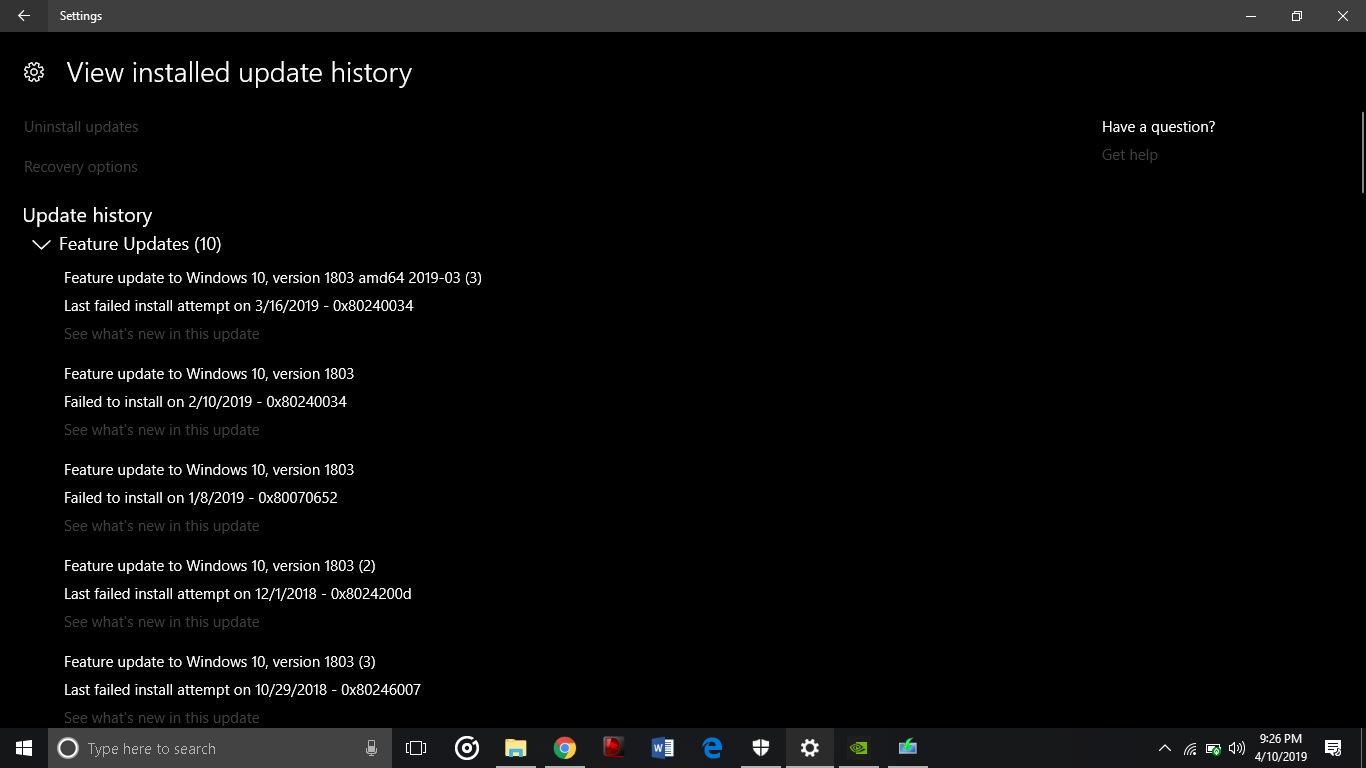
Task: Select 'Feature update to Windows 10, version 1803 amd64 2019-03 (3)'
Action: tap(273, 278)
